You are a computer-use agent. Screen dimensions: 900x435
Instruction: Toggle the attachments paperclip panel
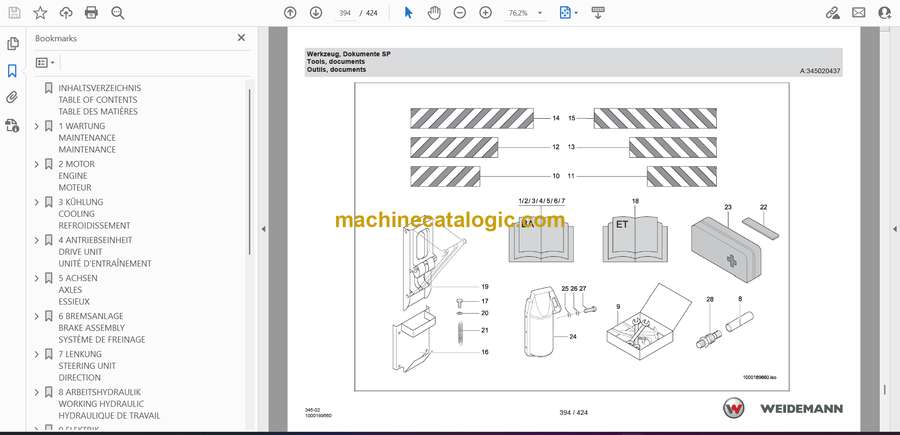click(x=12, y=98)
